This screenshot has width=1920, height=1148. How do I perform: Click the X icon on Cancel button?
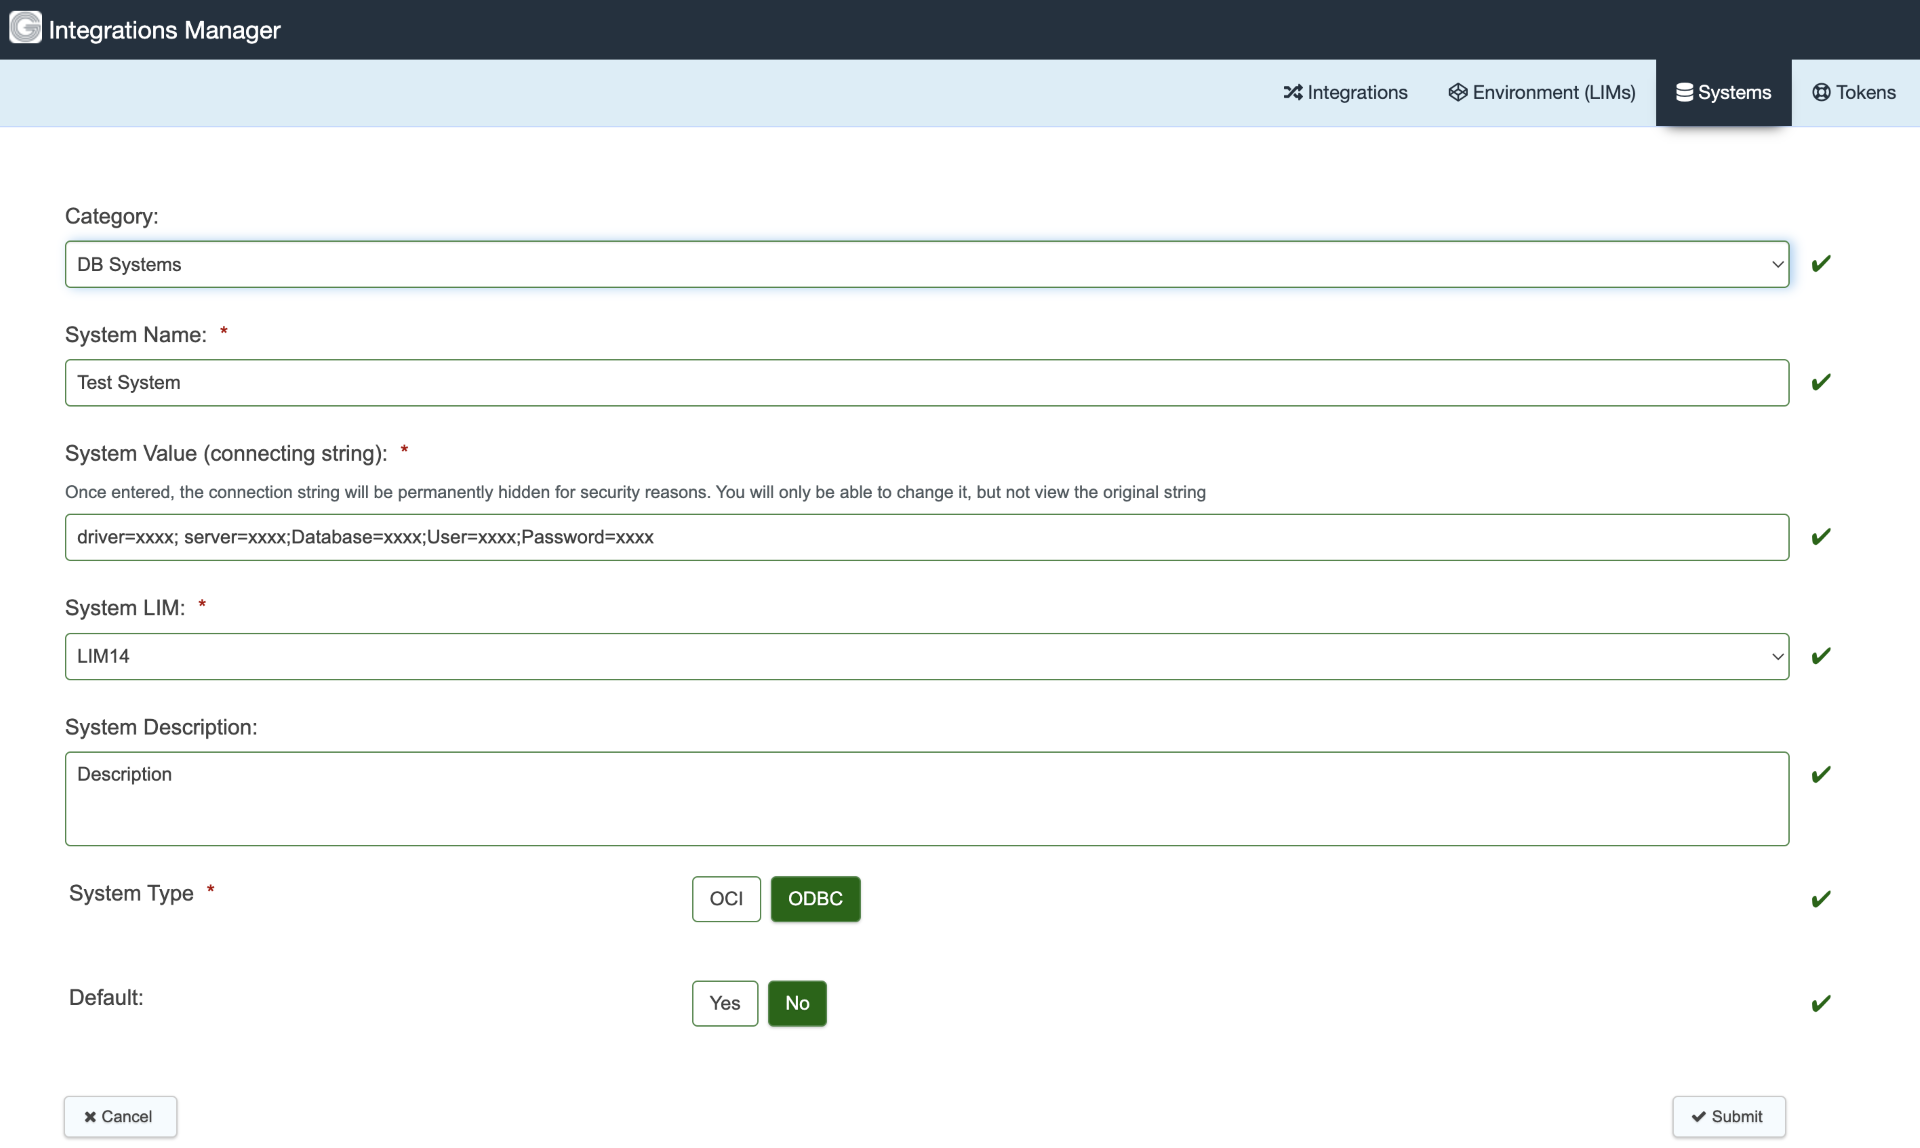pyautogui.click(x=90, y=1117)
